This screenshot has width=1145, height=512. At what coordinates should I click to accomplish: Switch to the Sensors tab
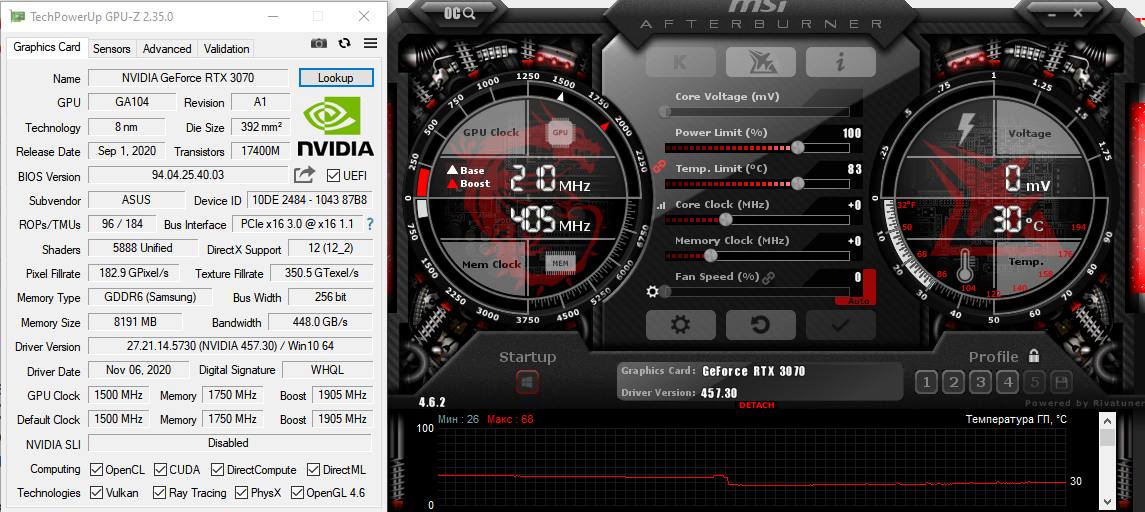click(112, 49)
